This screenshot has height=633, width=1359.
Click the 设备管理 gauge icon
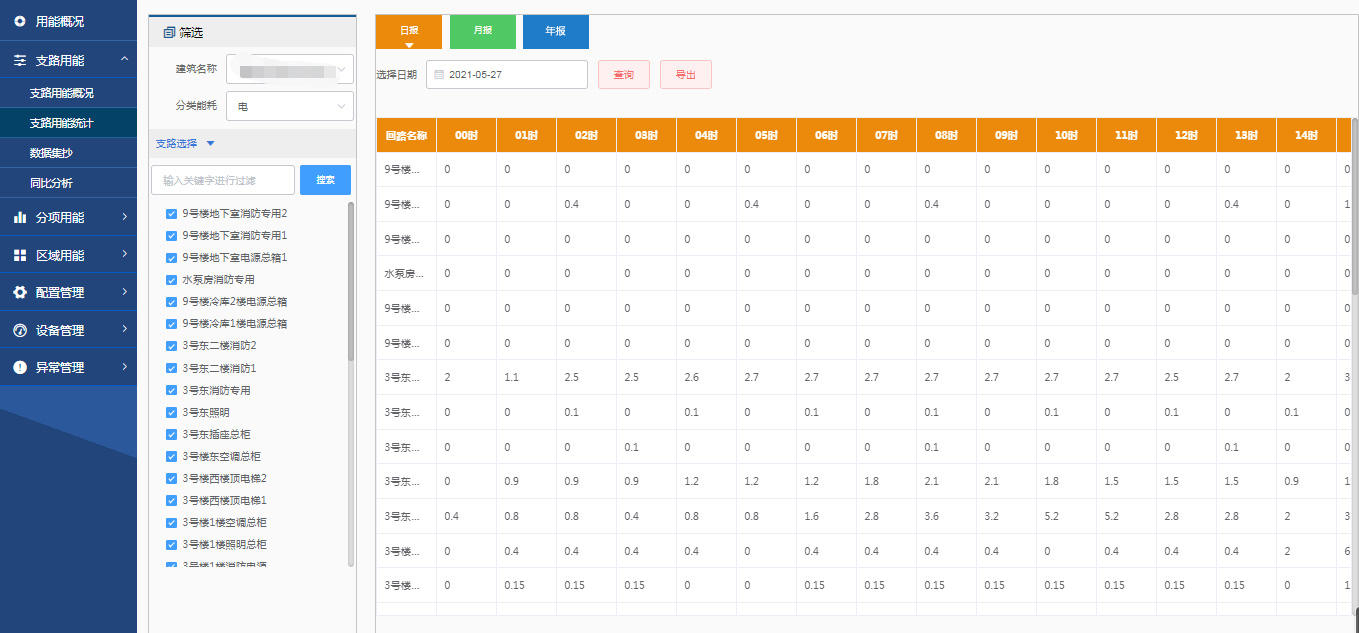click(20, 330)
